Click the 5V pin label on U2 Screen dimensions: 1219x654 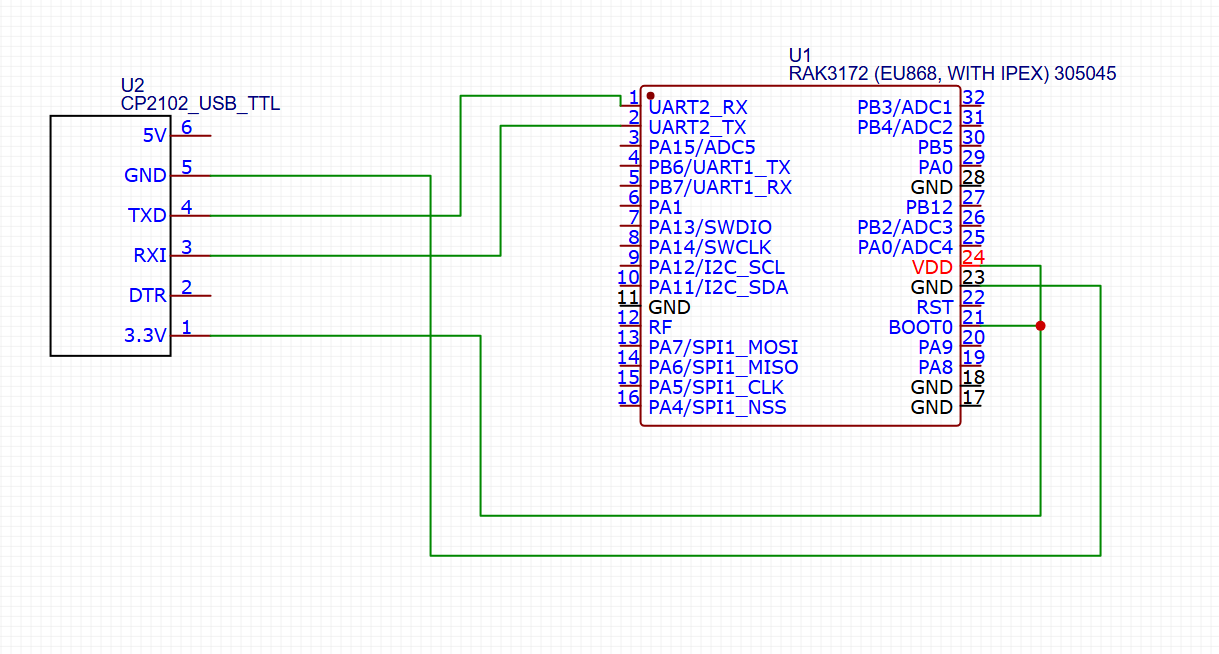[x=154, y=136]
